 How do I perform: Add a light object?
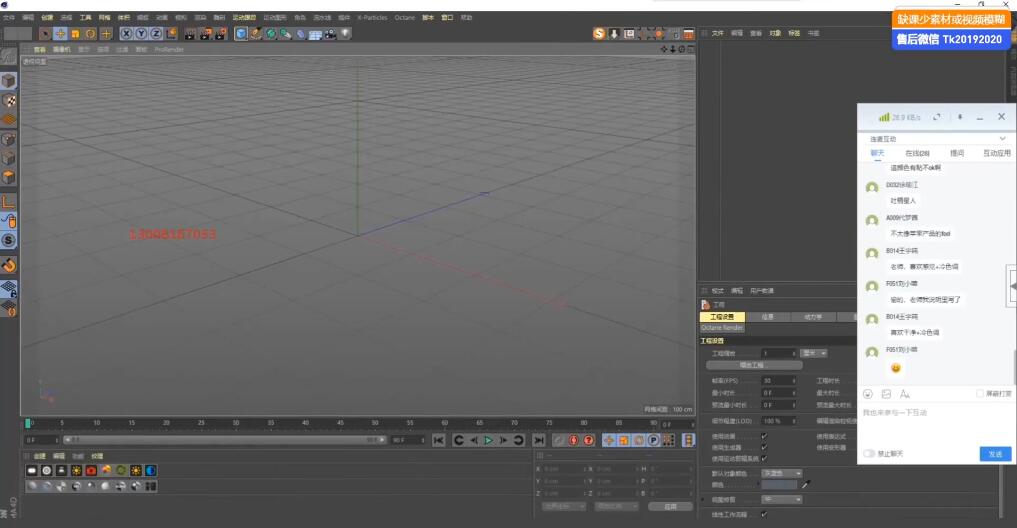[x=346, y=34]
